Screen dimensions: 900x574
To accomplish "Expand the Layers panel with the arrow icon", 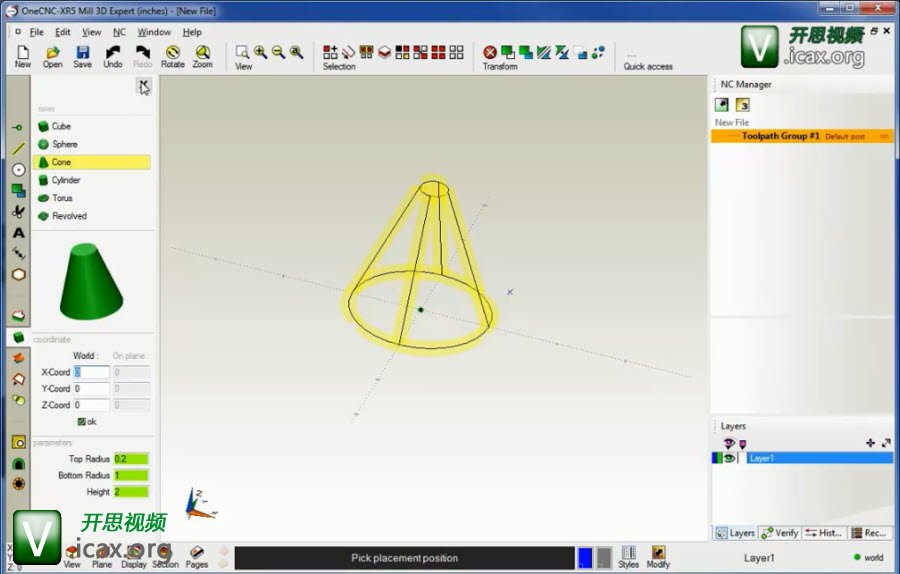I will (x=886, y=443).
